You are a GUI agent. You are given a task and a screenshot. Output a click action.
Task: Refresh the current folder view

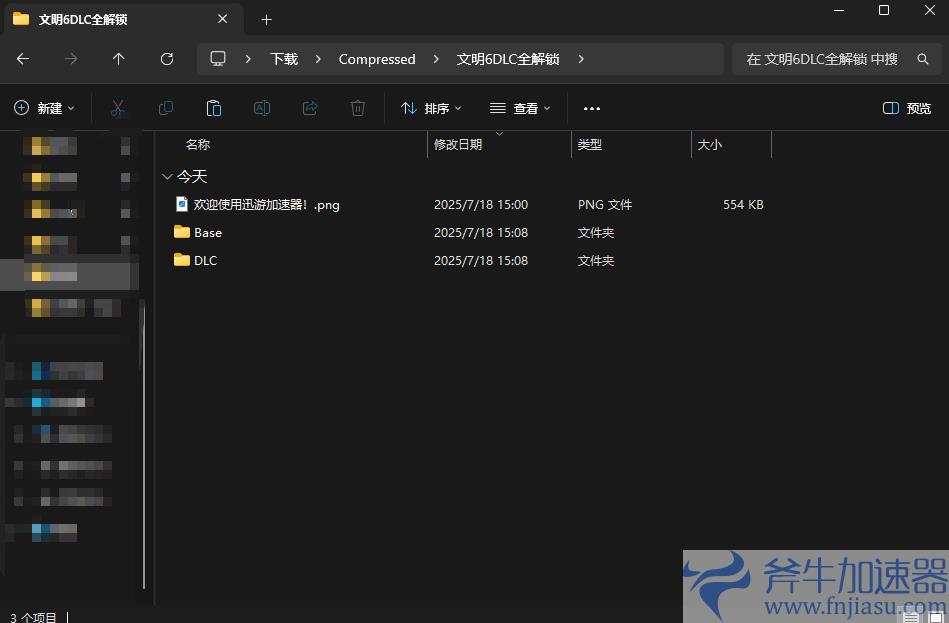tap(167, 59)
